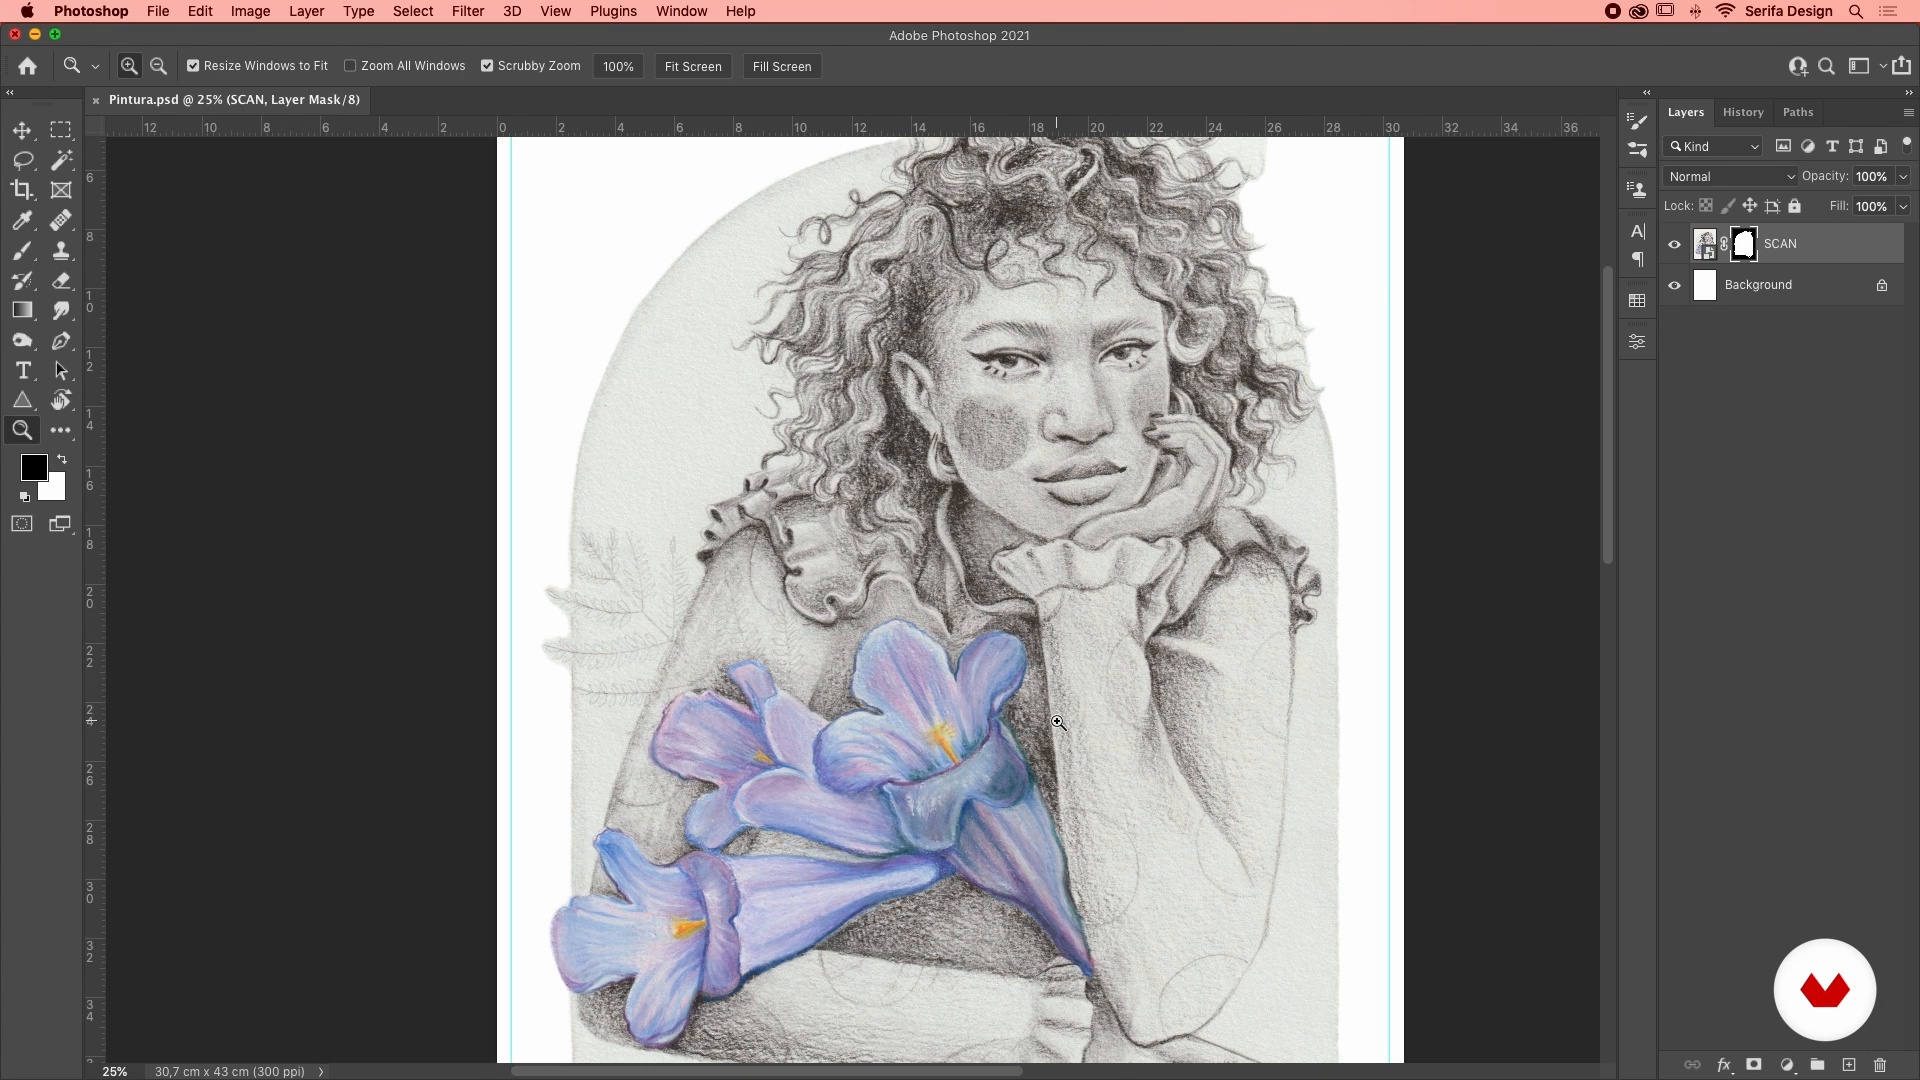Select the Type tool

(22, 371)
